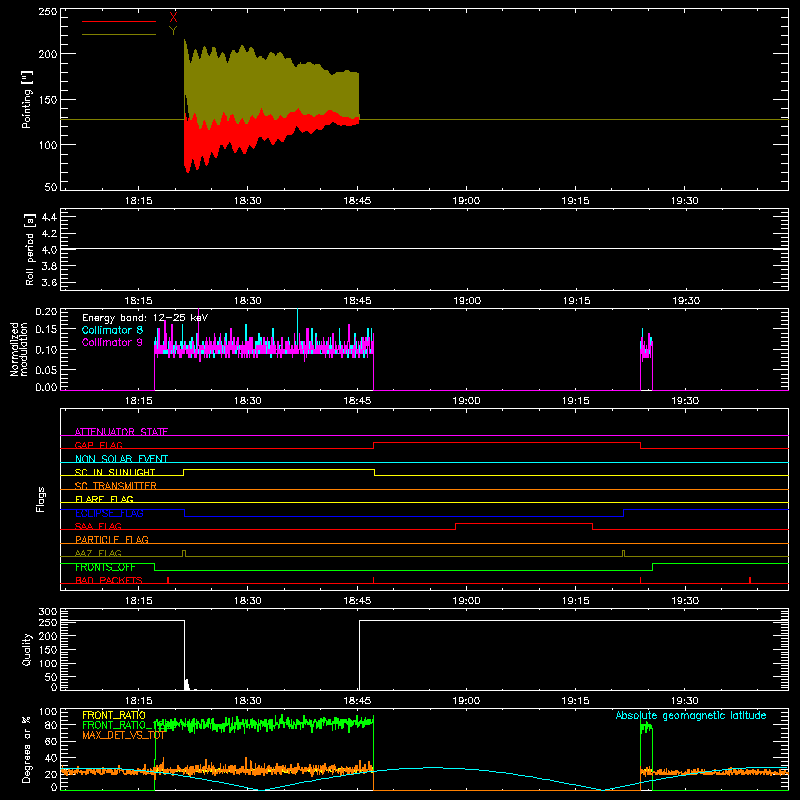Select the Y legend label
The height and width of the screenshot is (800, 800).
pos(173,31)
